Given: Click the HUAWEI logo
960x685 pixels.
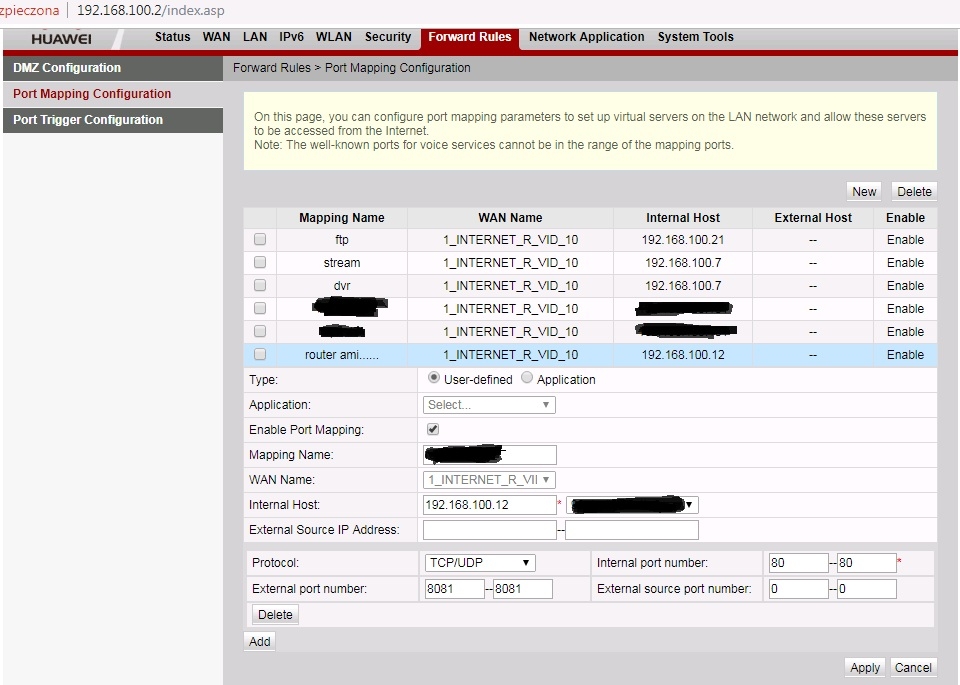Looking at the screenshot, I should click(x=61, y=38).
